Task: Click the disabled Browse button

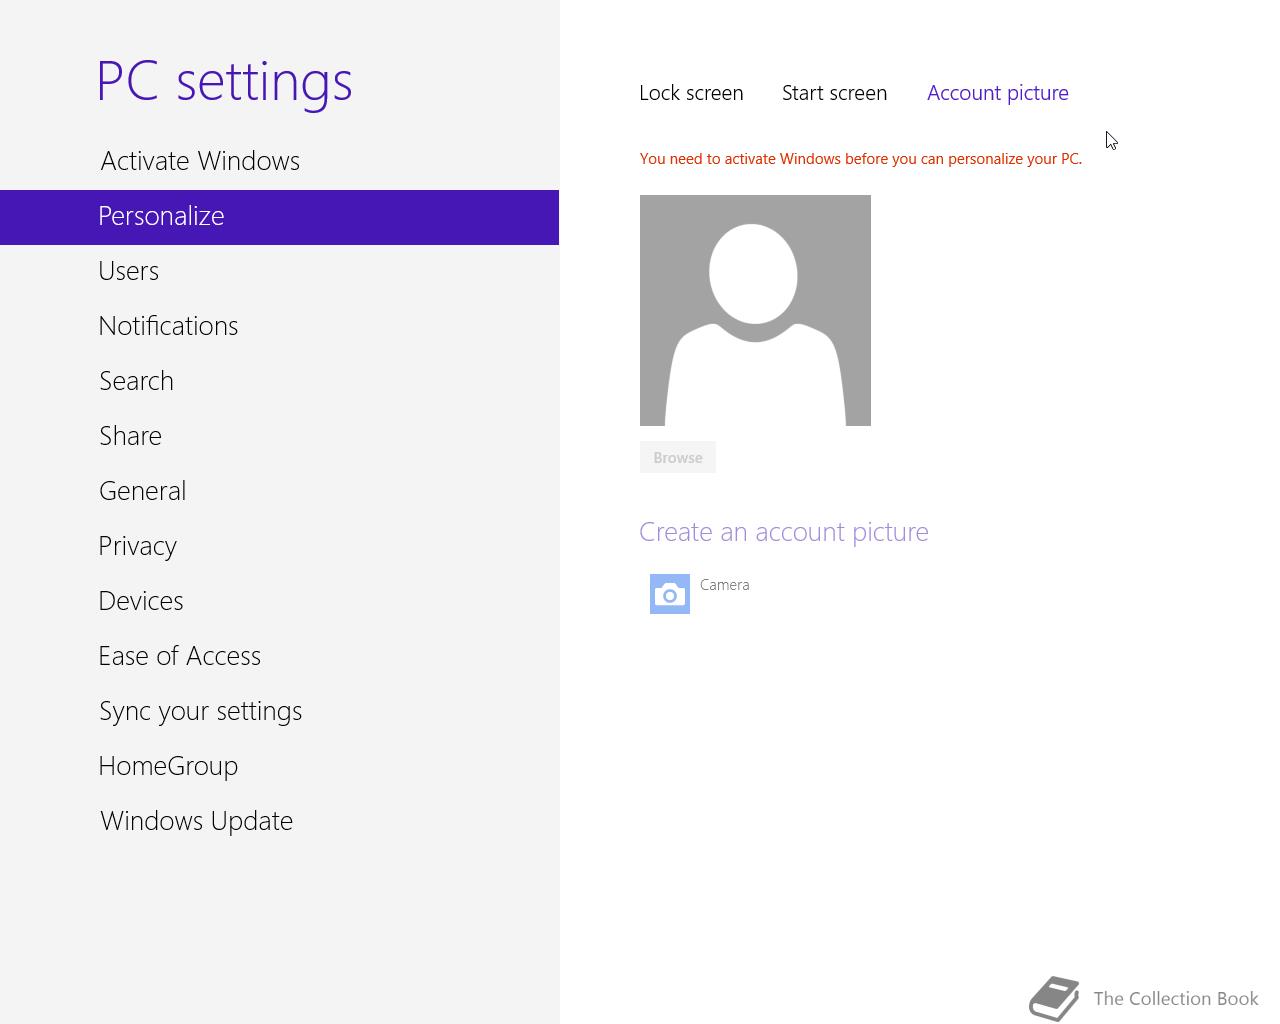Action: pyautogui.click(x=678, y=457)
